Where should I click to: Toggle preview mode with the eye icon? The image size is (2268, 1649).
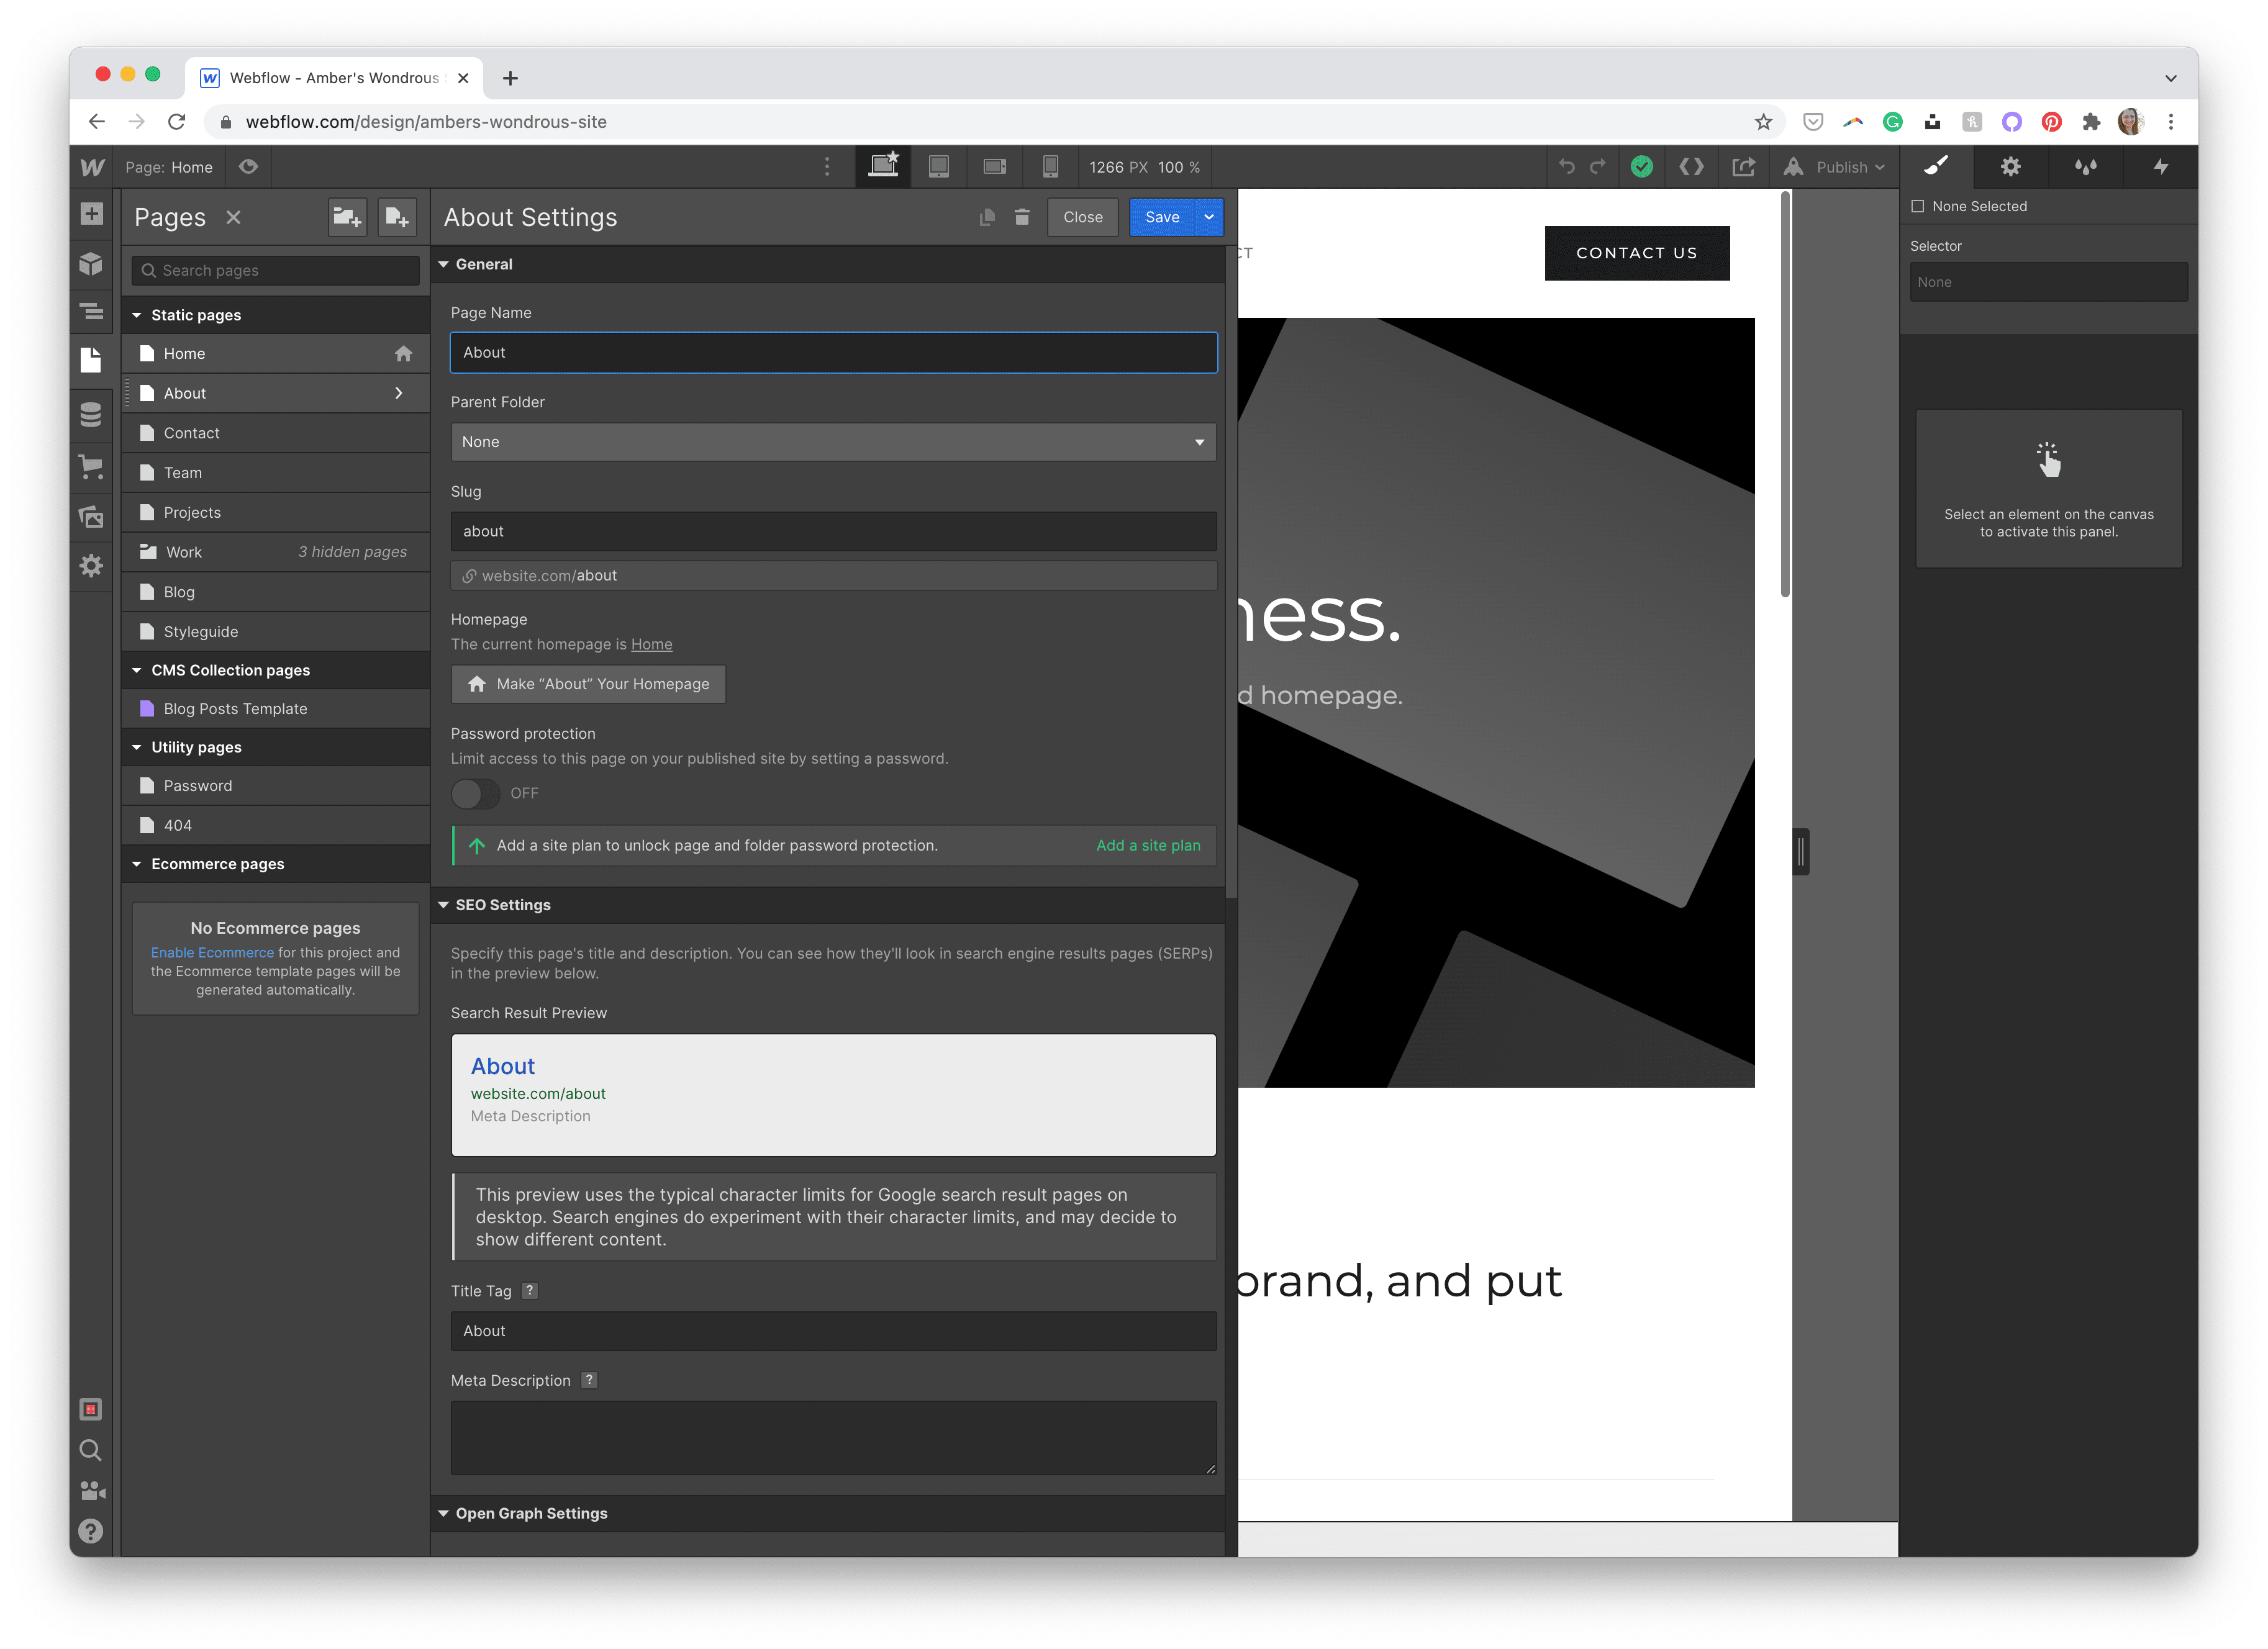pos(248,167)
